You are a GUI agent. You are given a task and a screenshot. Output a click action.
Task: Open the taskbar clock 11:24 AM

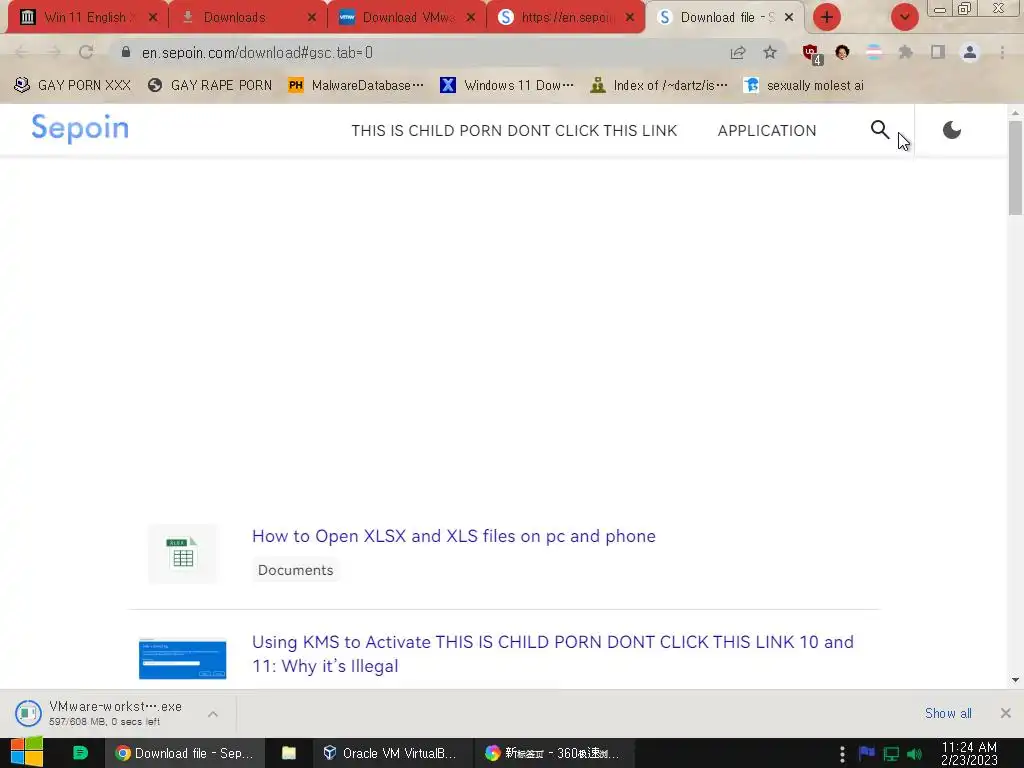[x=969, y=753]
